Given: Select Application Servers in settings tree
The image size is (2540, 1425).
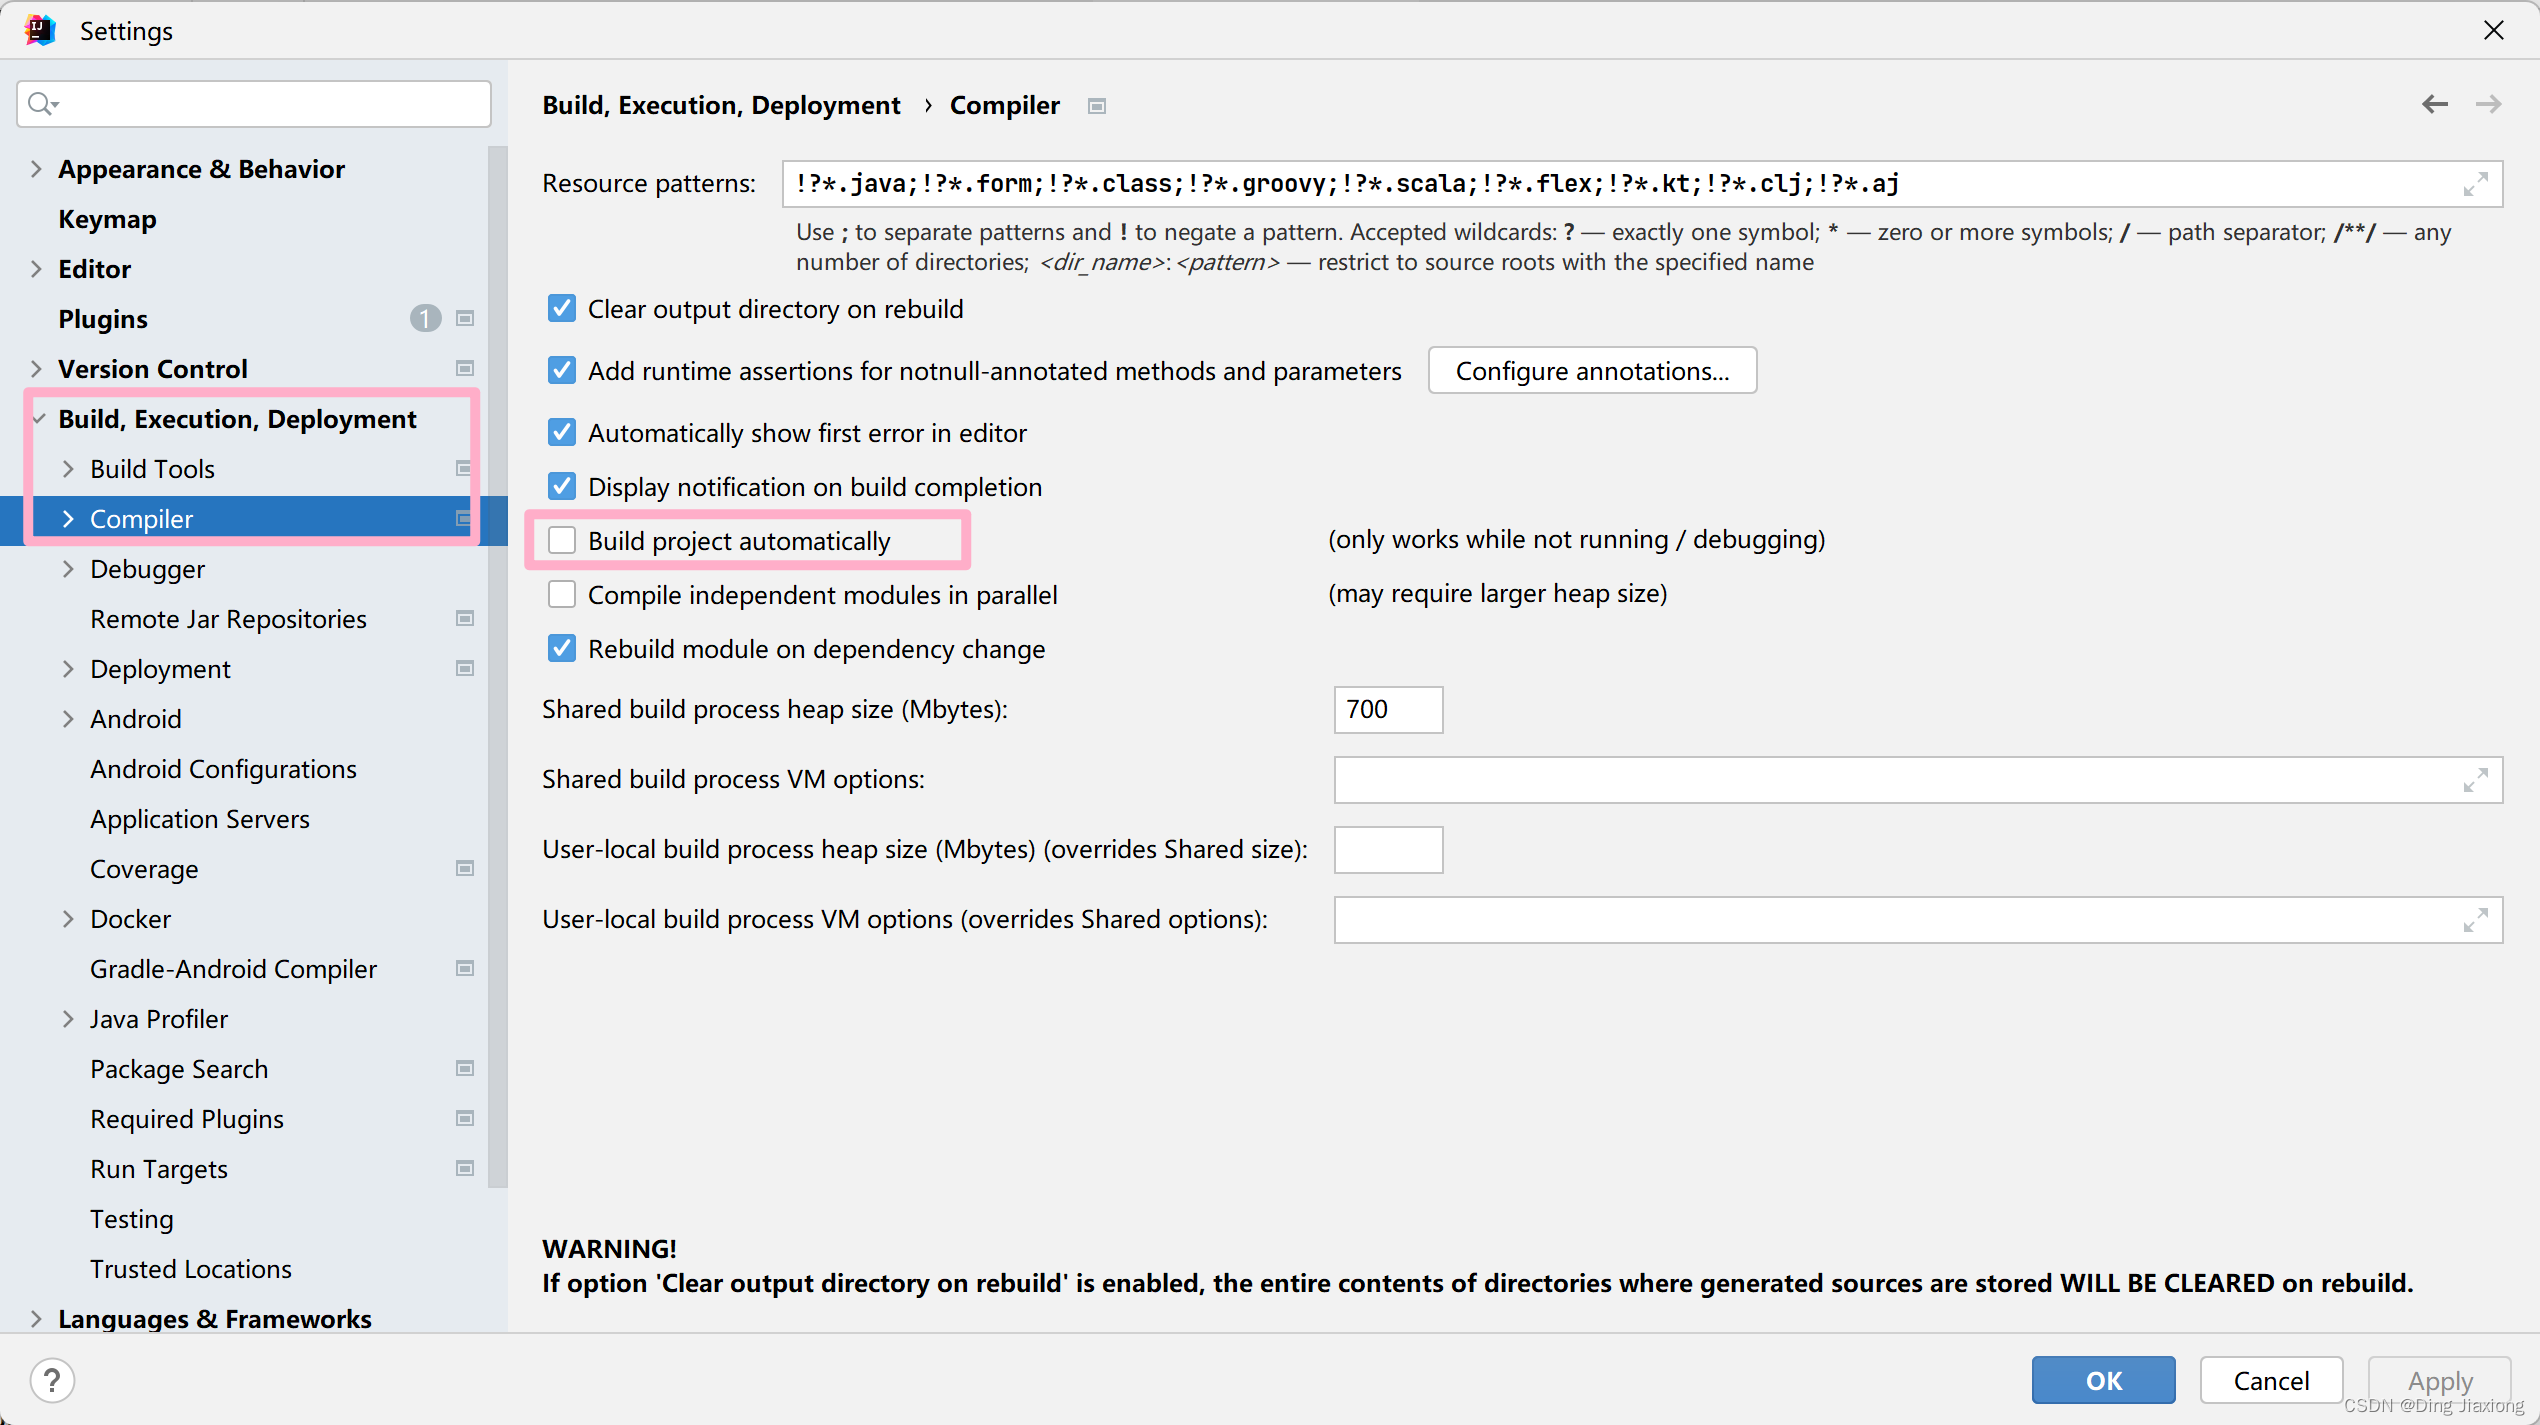Looking at the screenshot, I should tap(200, 819).
